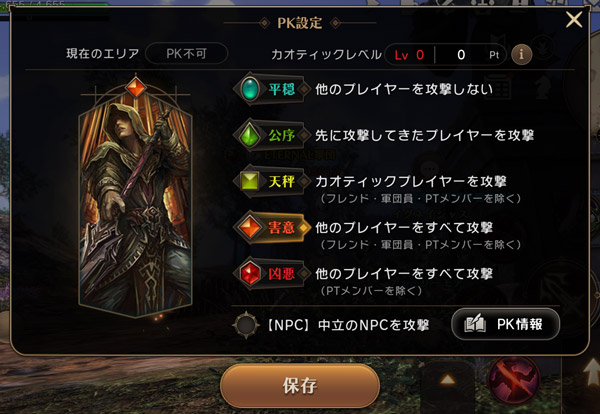Choose the 害意 orange diamond mode
The image size is (600, 414).
270,227
